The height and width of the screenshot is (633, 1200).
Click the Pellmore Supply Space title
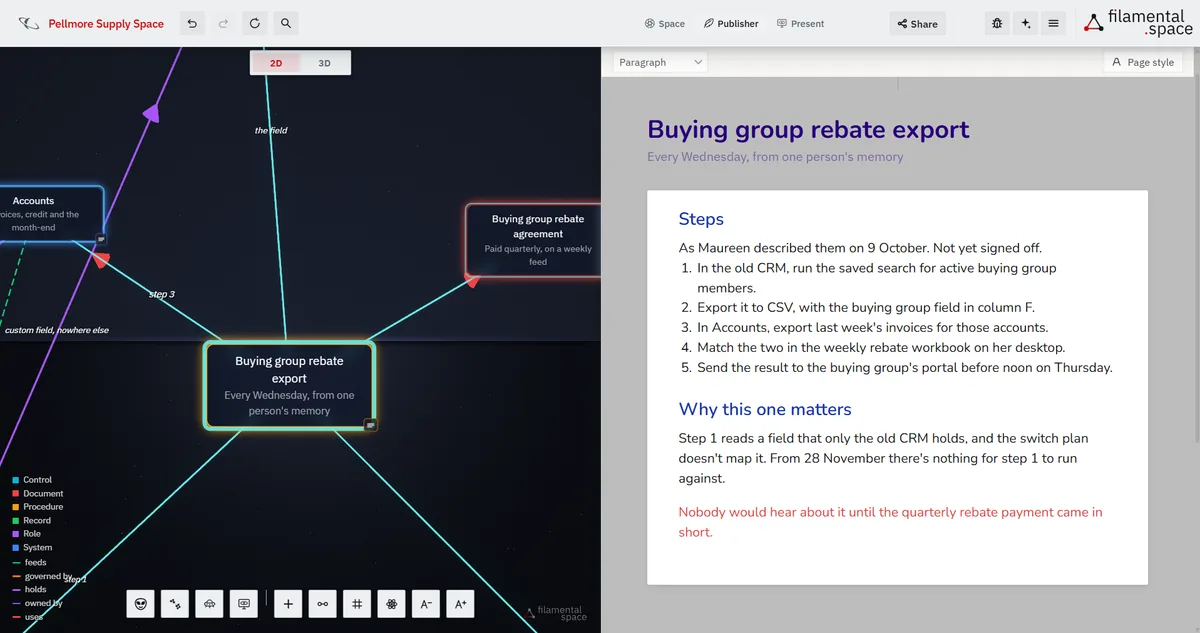(x=106, y=24)
